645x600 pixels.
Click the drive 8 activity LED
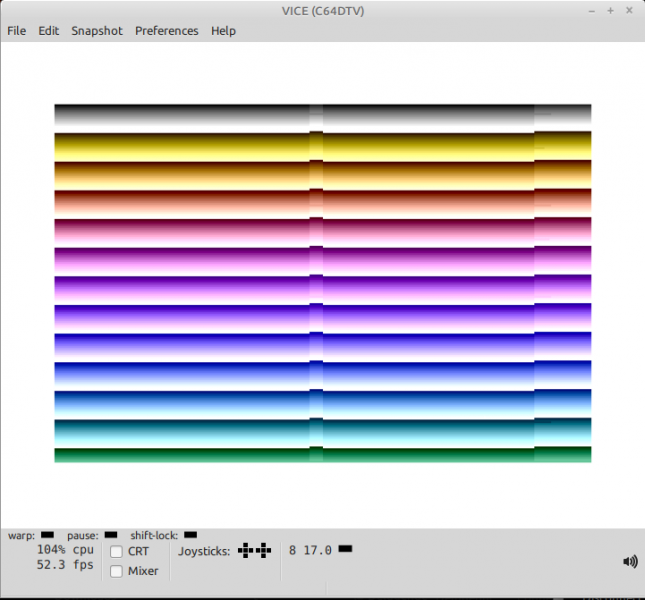tap(346, 549)
